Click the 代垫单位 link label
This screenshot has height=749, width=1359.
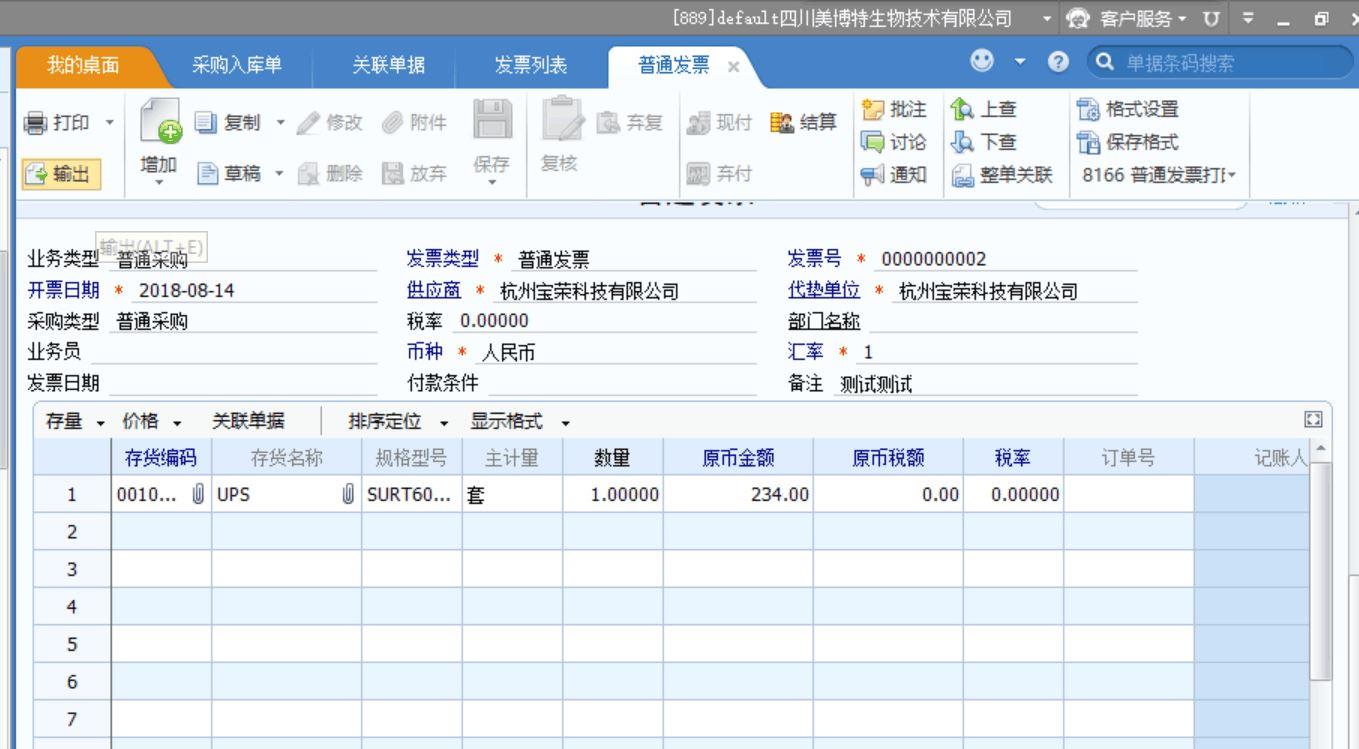[x=824, y=290]
